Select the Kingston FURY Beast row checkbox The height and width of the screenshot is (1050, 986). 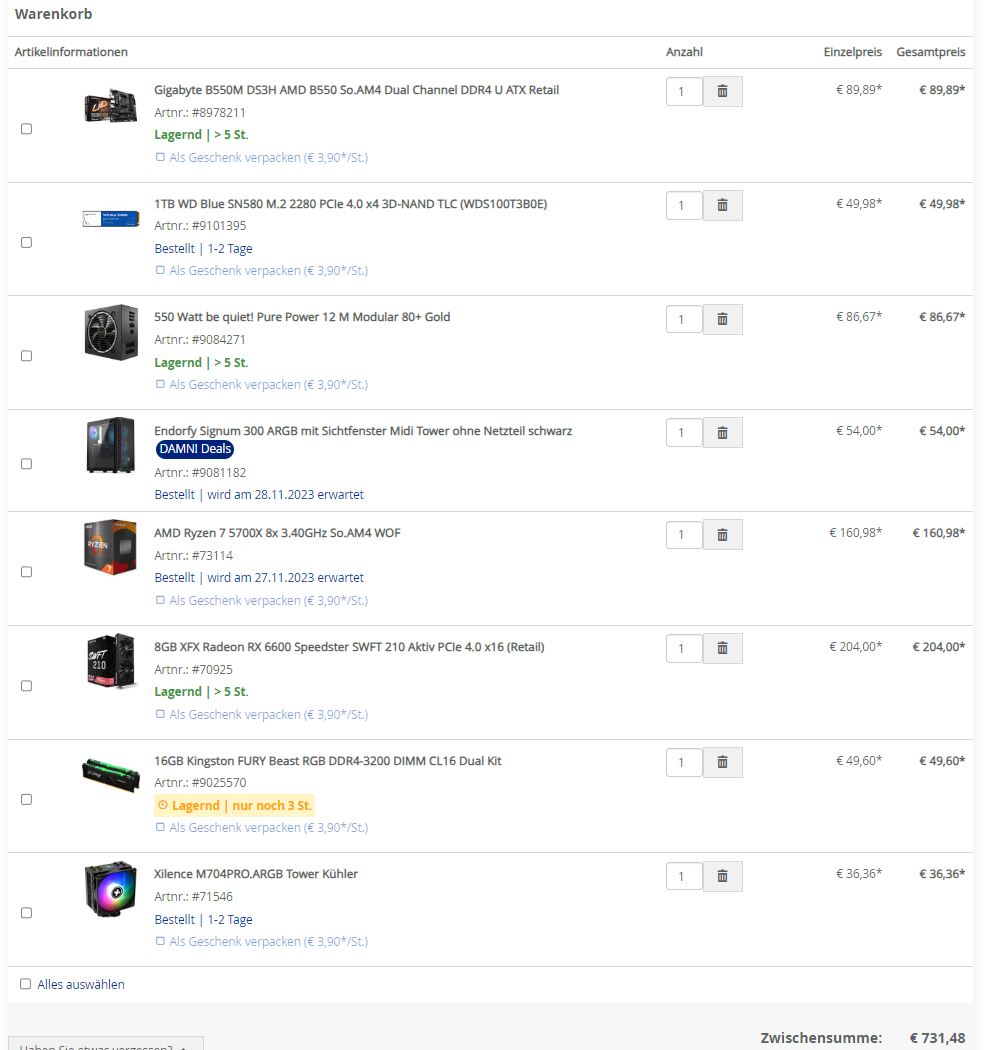[26, 800]
